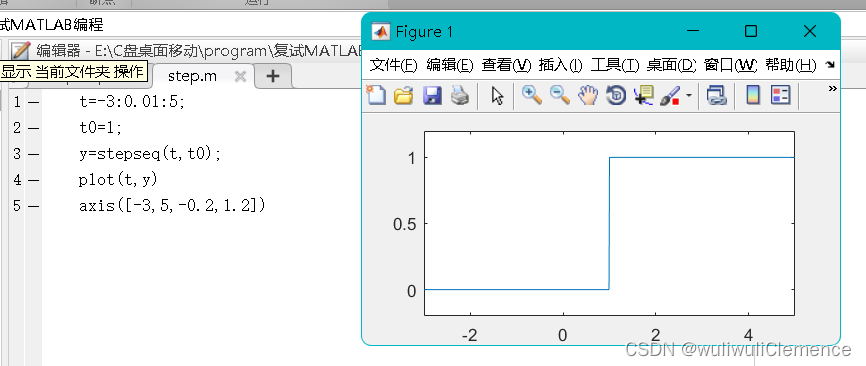This screenshot has height=366, width=866.
Task: Minimize the Figure 1 window
Action: pyautogui.click(x=694, y=31)
